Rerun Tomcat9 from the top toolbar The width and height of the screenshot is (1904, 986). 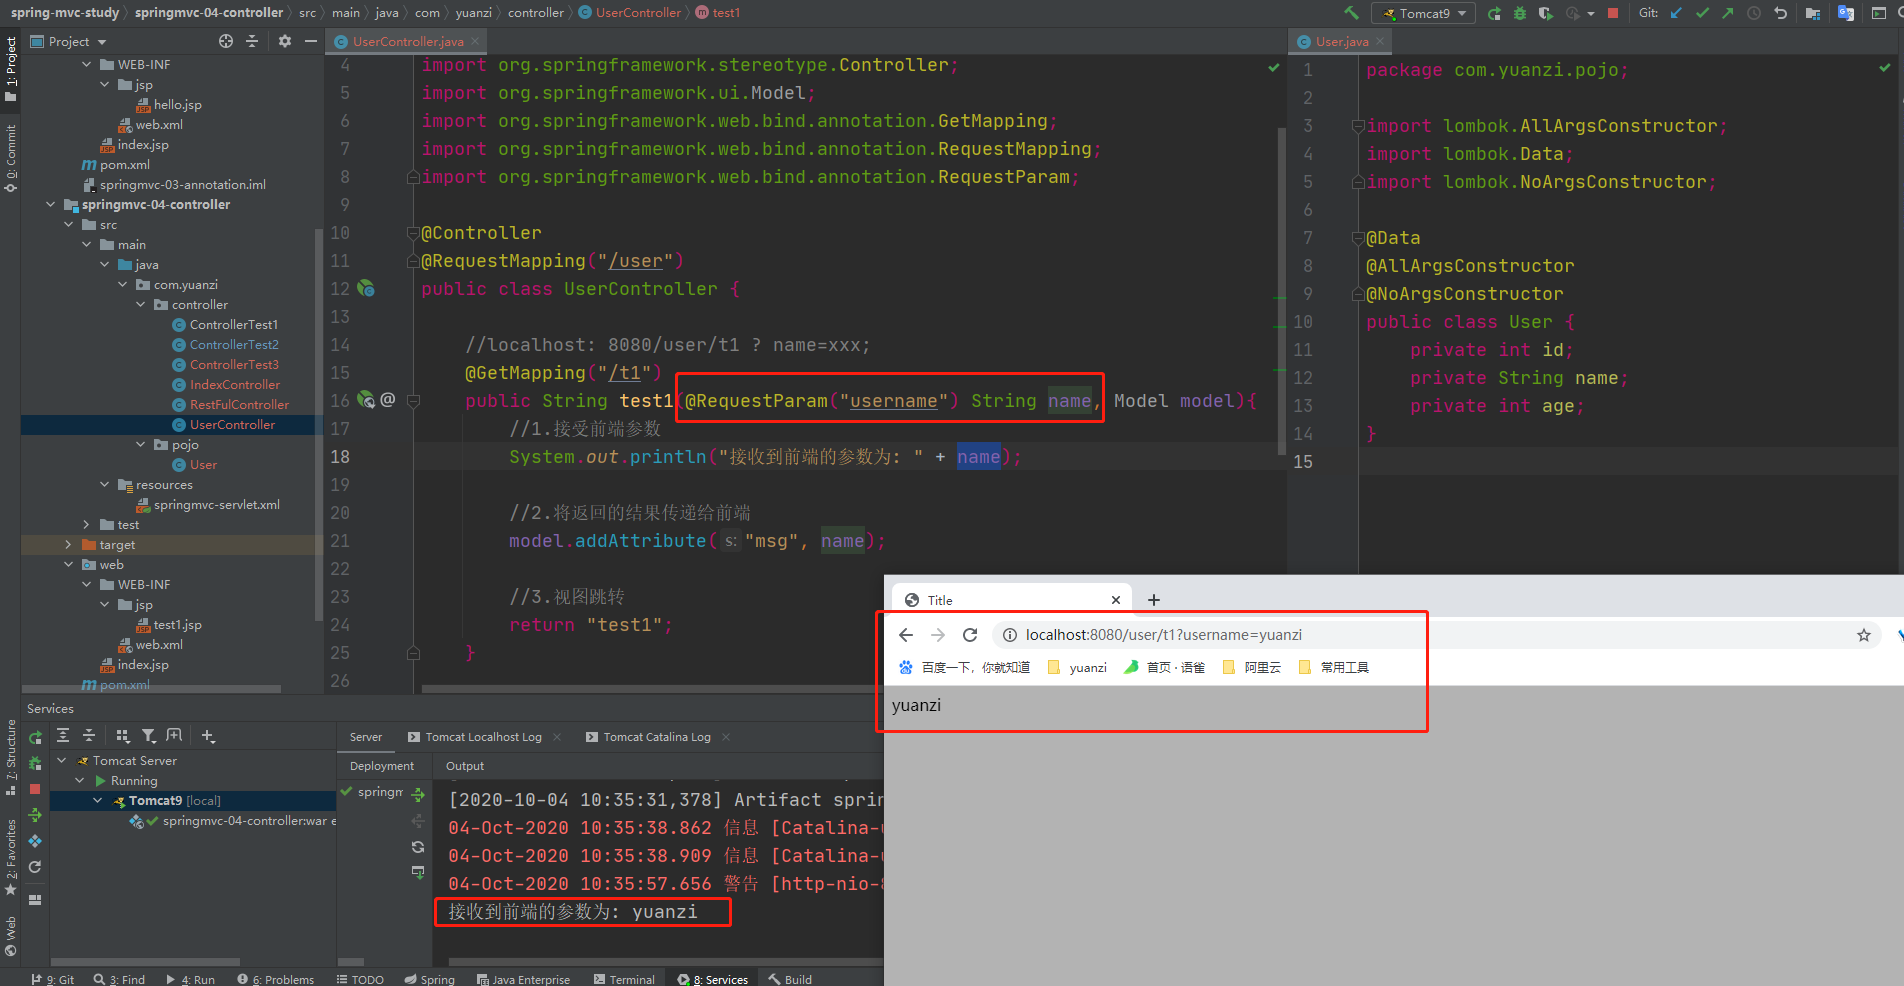pyautogui.click(x=1494, y=13)
